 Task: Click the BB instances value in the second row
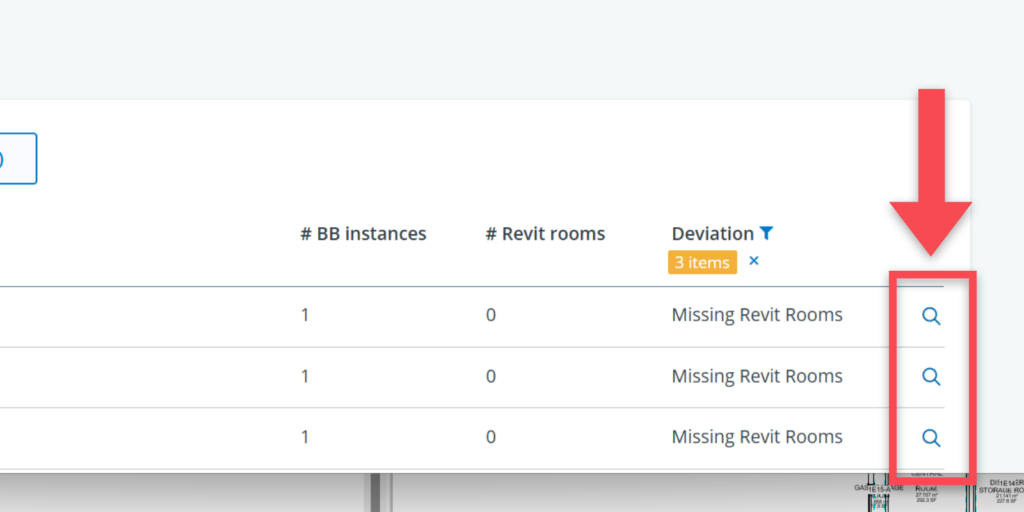(x=305, y=376)
